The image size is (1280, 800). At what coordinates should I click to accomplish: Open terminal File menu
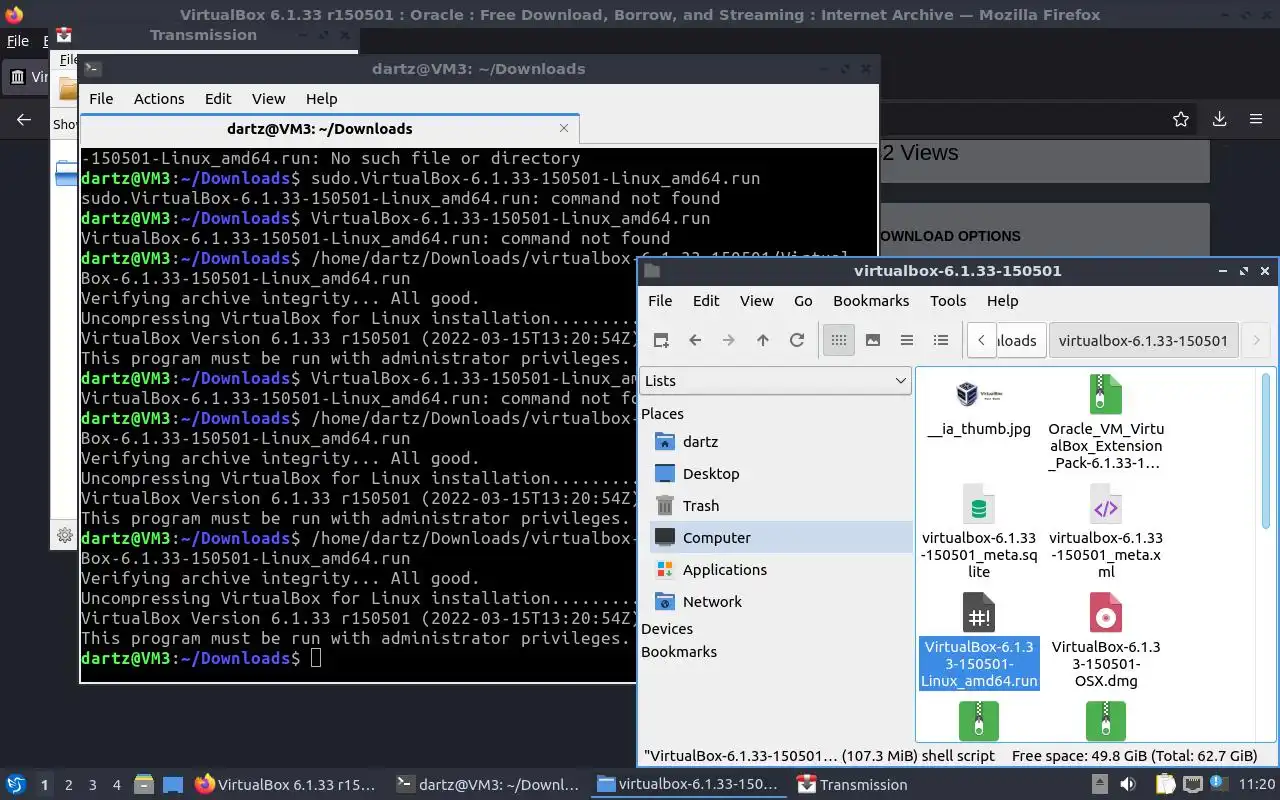(101, 98)
